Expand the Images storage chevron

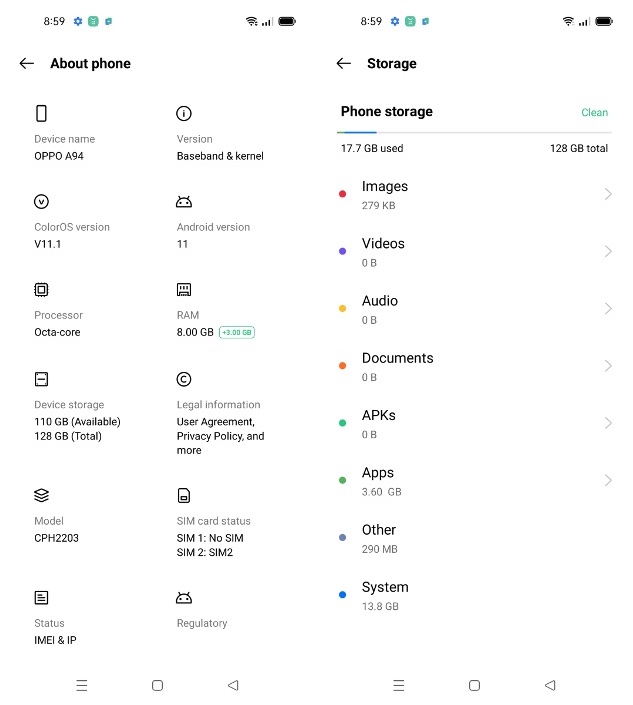(608, 194)
